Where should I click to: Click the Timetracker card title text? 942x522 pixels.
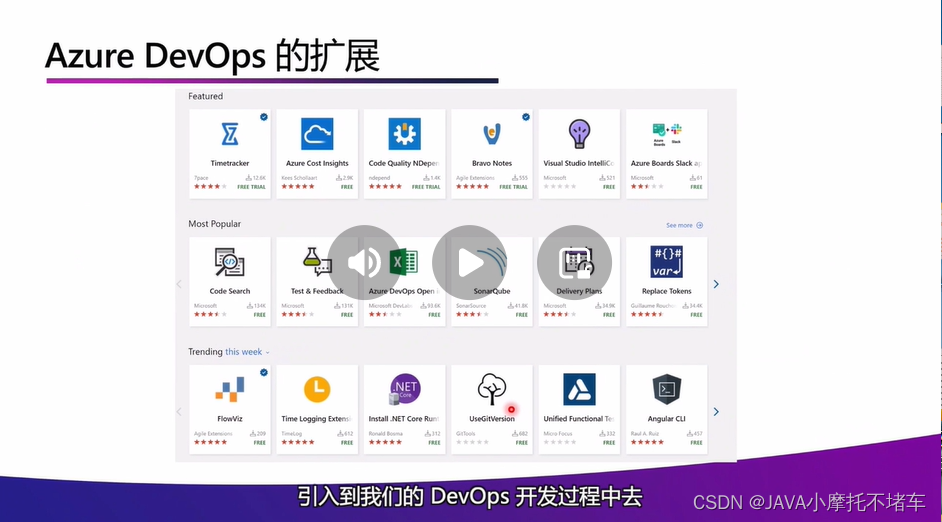[229, 163]
